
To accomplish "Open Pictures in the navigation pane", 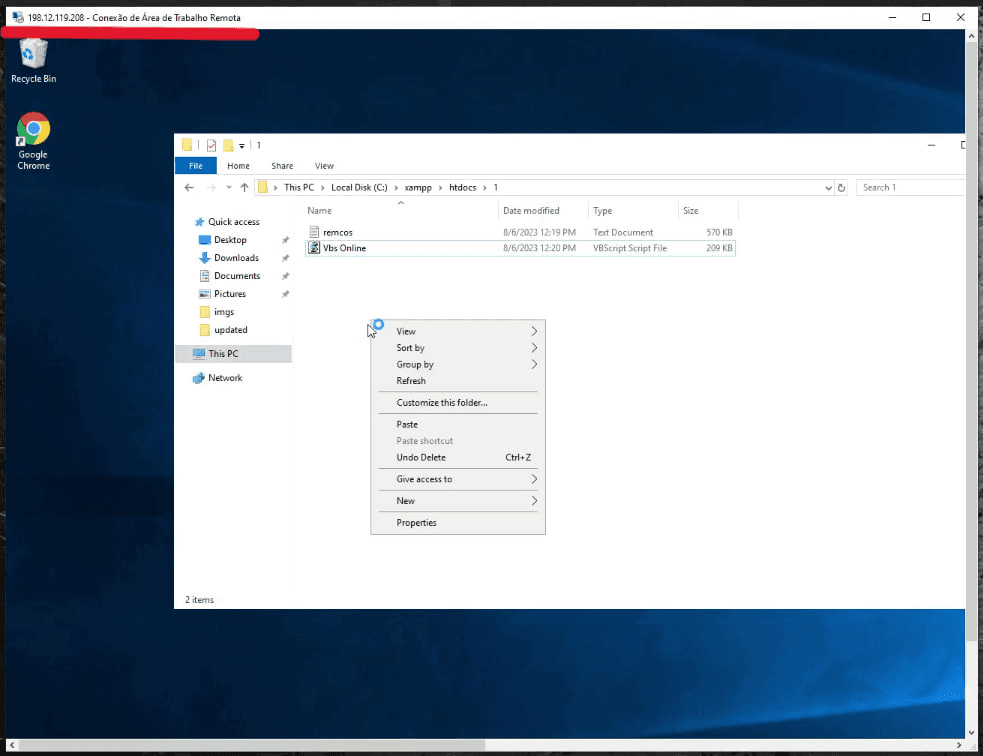I will coord(229,294).
